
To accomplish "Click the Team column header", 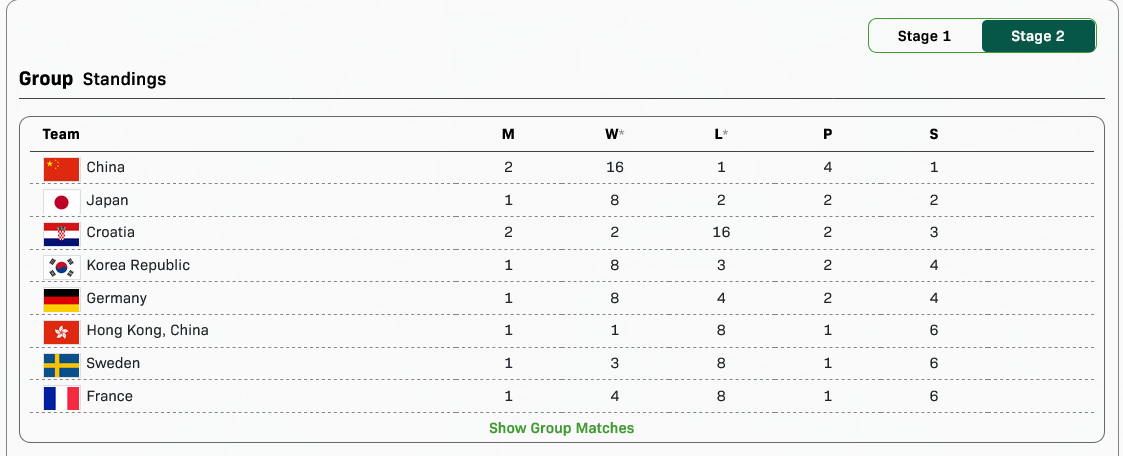I will 61,134.
